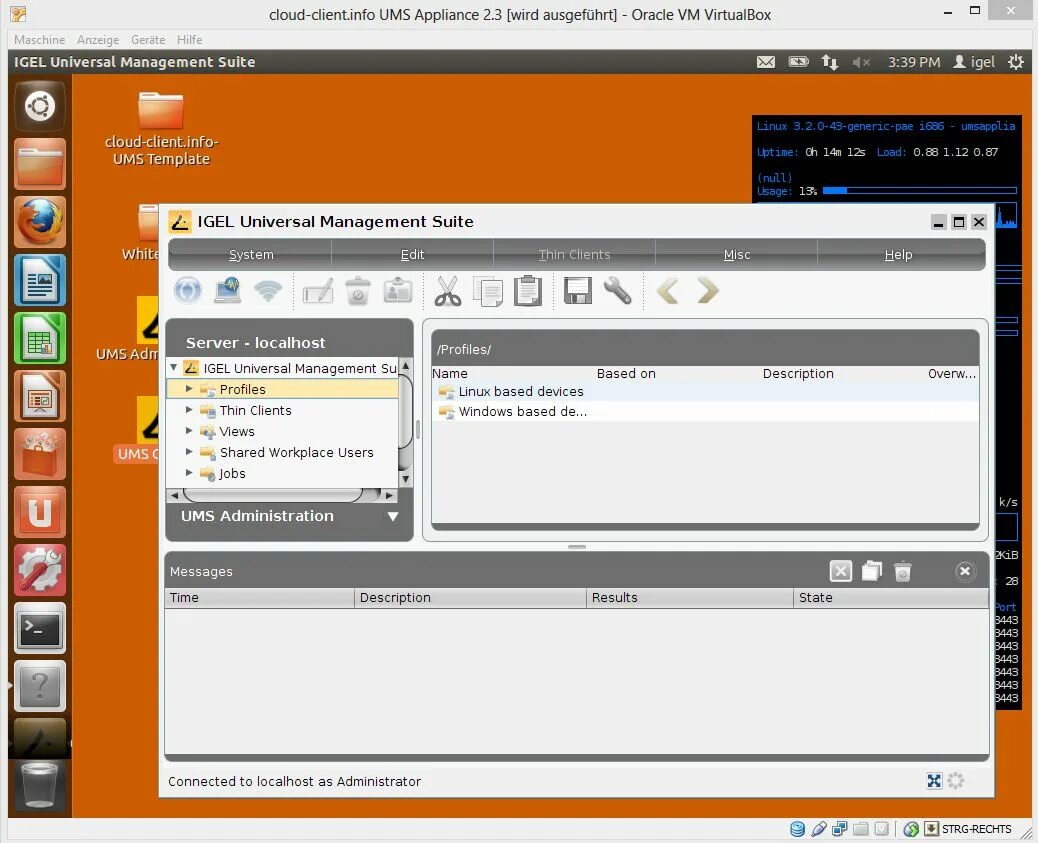Click the delete trash toolbar icon
Image resolution: width=1038 pixels, height=843 pixels.
357,291
